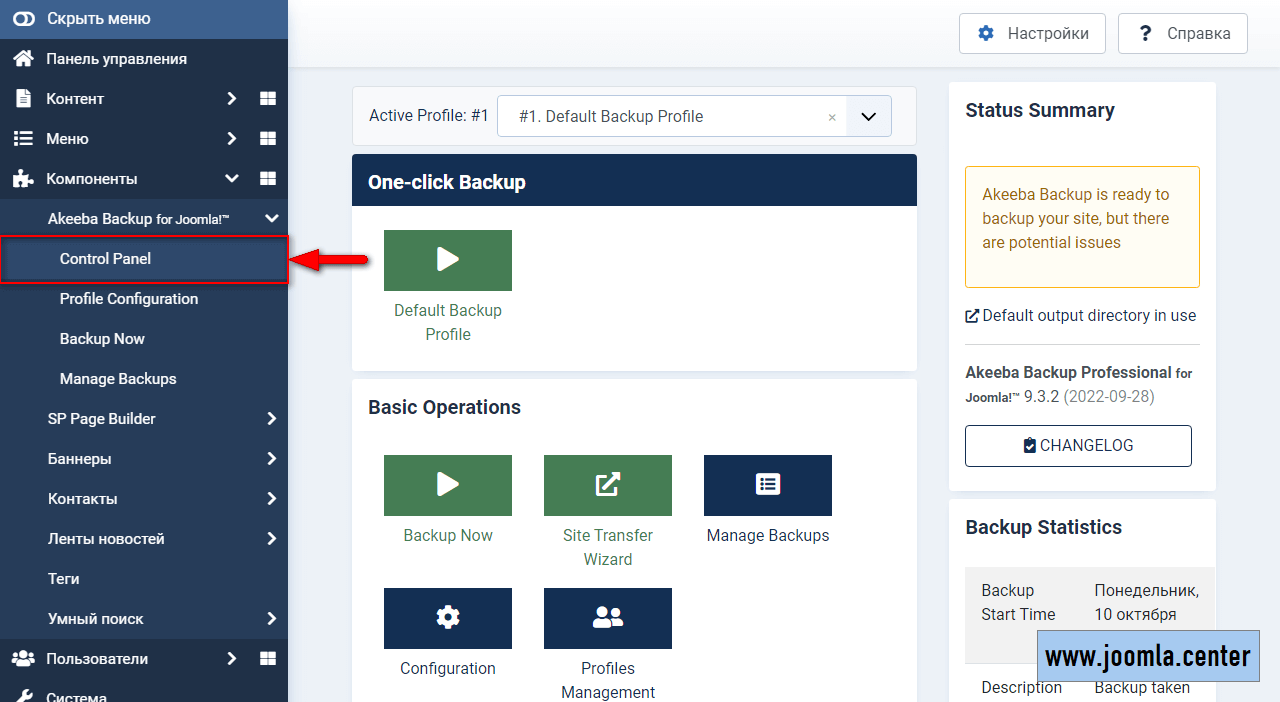Open the CHANGELOG button
The width and height of the screenshot is (1280, 702).
pos(1078,446)
